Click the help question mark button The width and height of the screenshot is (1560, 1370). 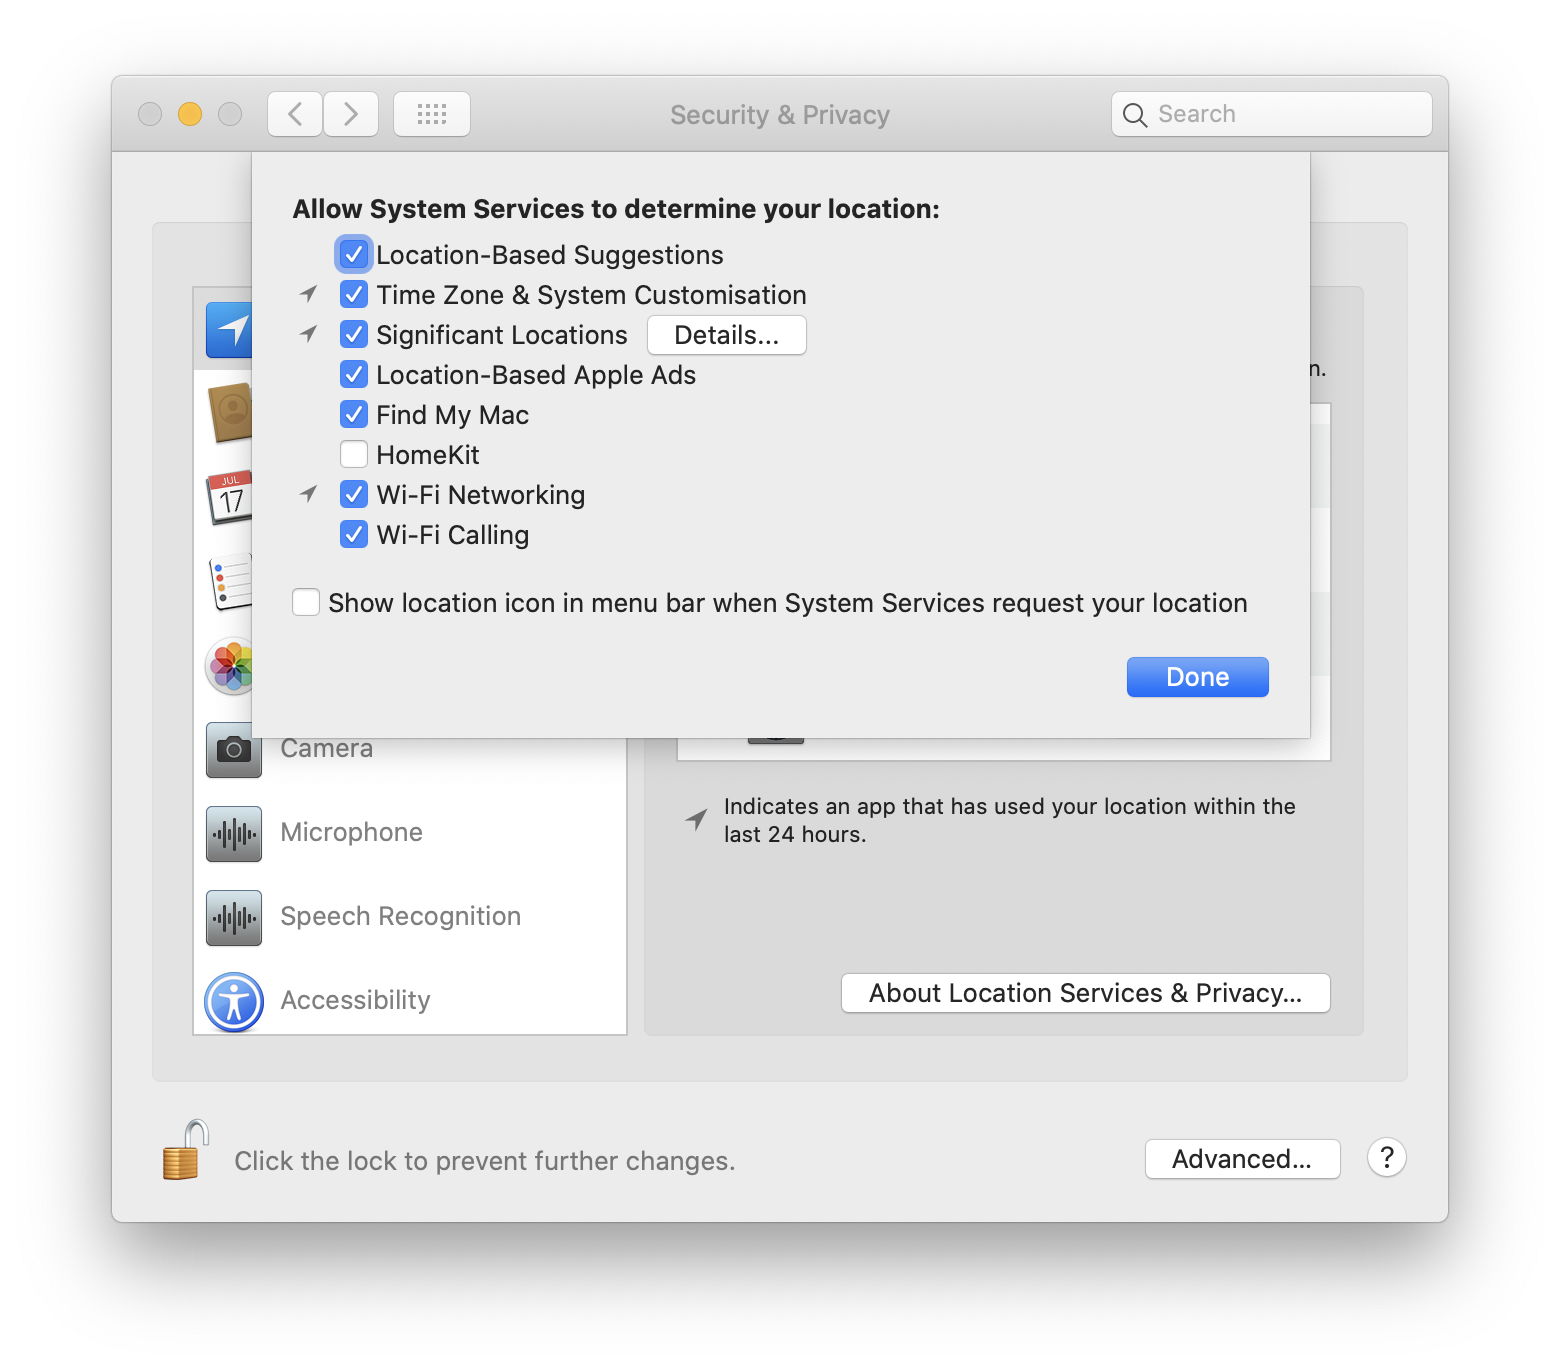(x=1386, y=1158)
